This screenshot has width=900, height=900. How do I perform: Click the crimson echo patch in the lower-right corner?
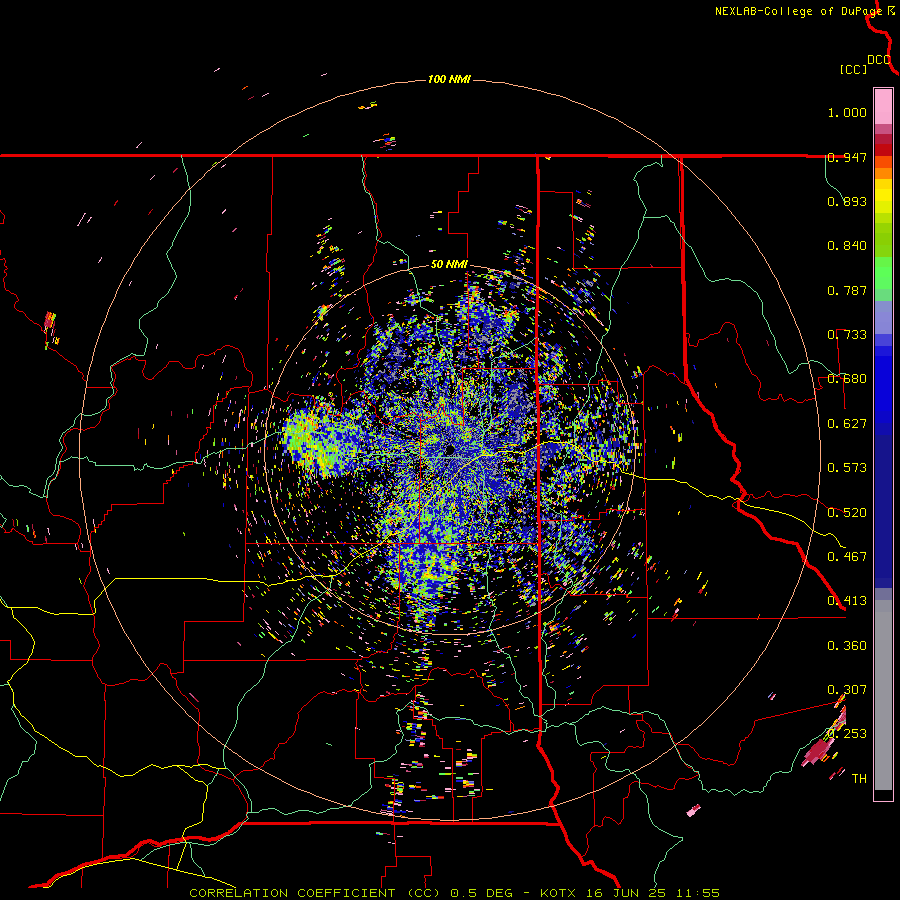(819, 750)
